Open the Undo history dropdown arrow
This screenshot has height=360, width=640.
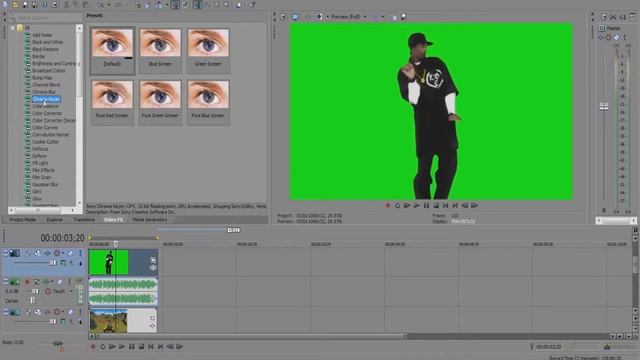tap(109, 5)
